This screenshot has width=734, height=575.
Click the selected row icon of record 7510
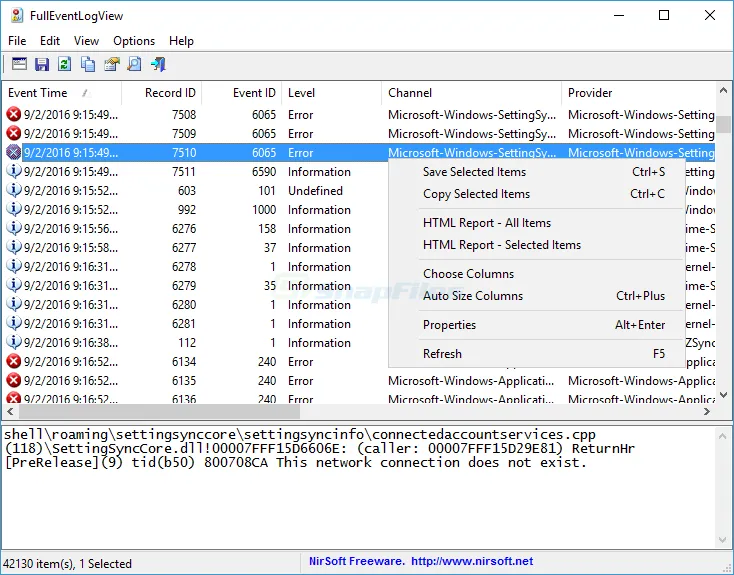point(14,153)
